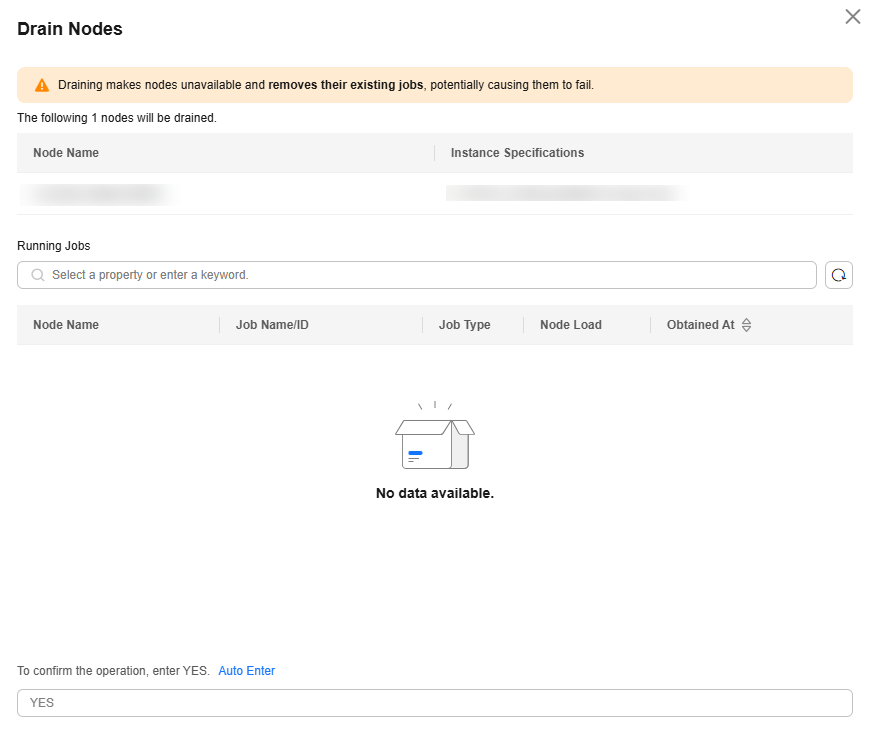
Task: Select the blurred instance specification cell
Action: click(x=565, y=194)
